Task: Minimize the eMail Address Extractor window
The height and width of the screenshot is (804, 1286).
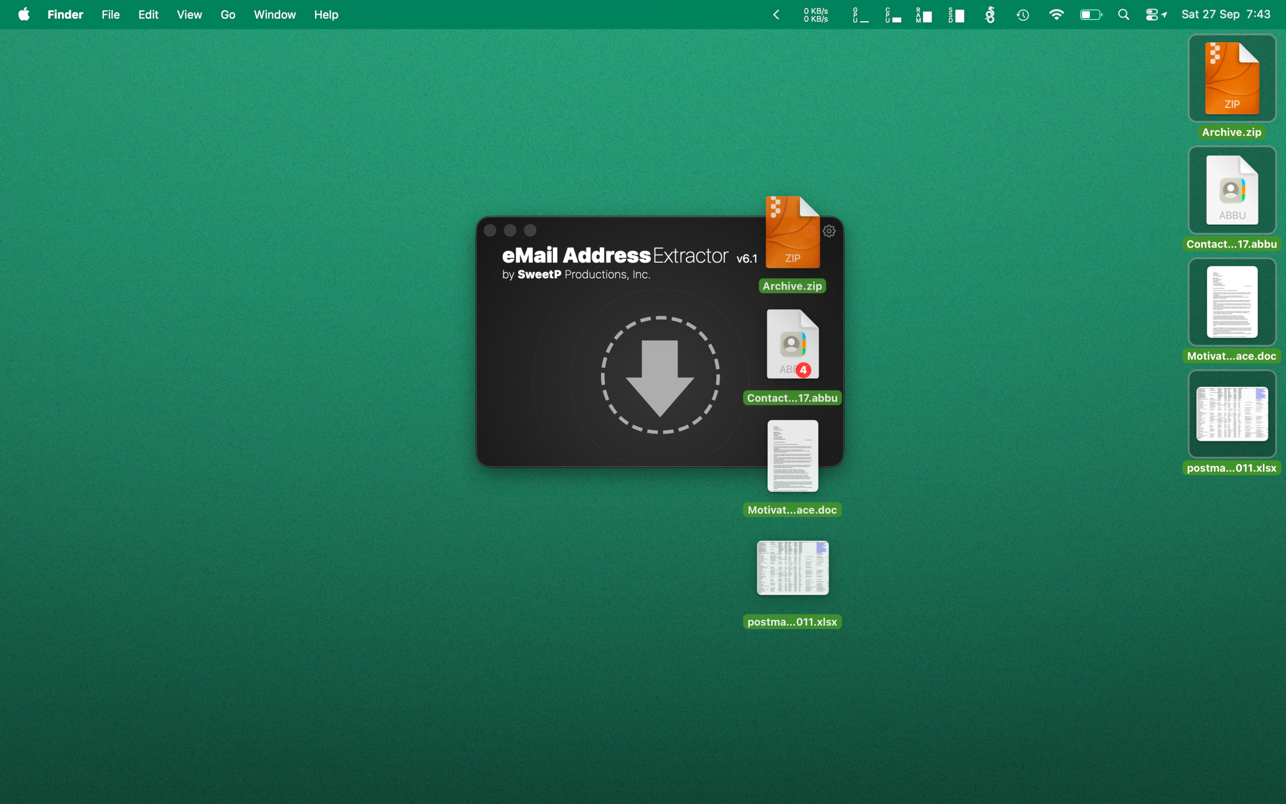Action: tap(510, 230)
